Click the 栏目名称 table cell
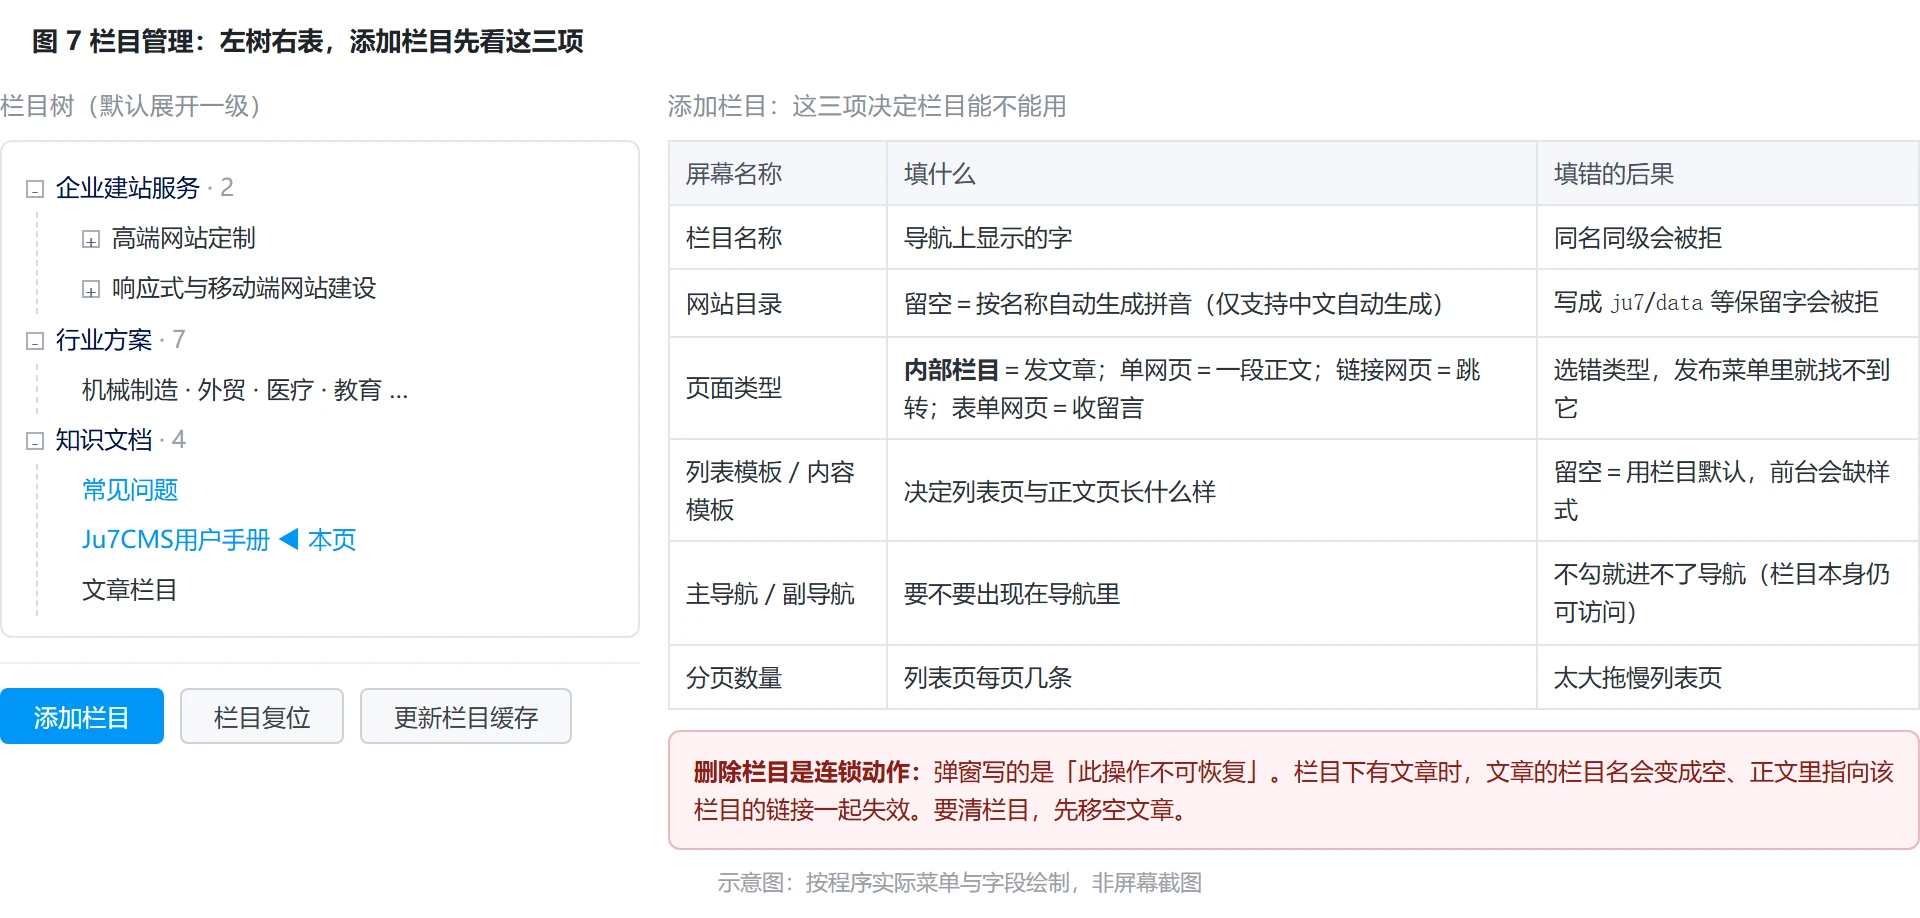Image resolution: width=1920 pixels, height=918 pixels. pyautogui.click(x=778, y=238)
